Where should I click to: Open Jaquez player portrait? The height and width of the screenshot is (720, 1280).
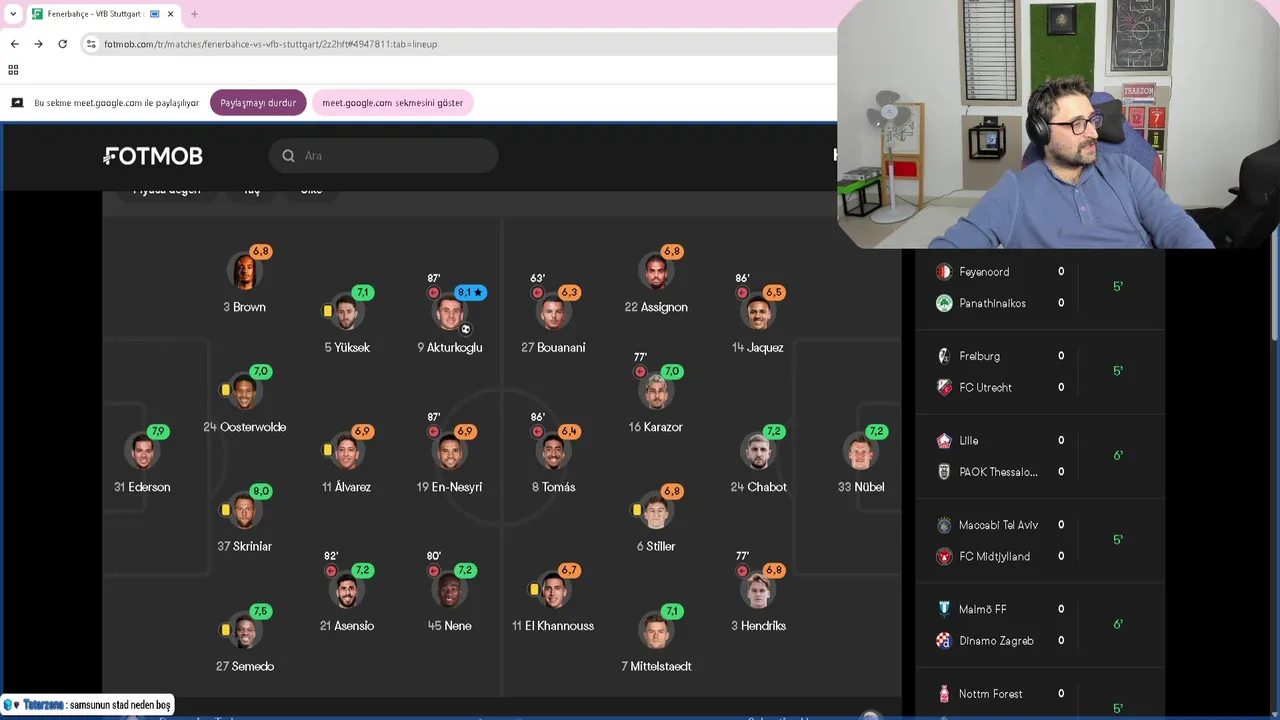click(x=758, y=312)
